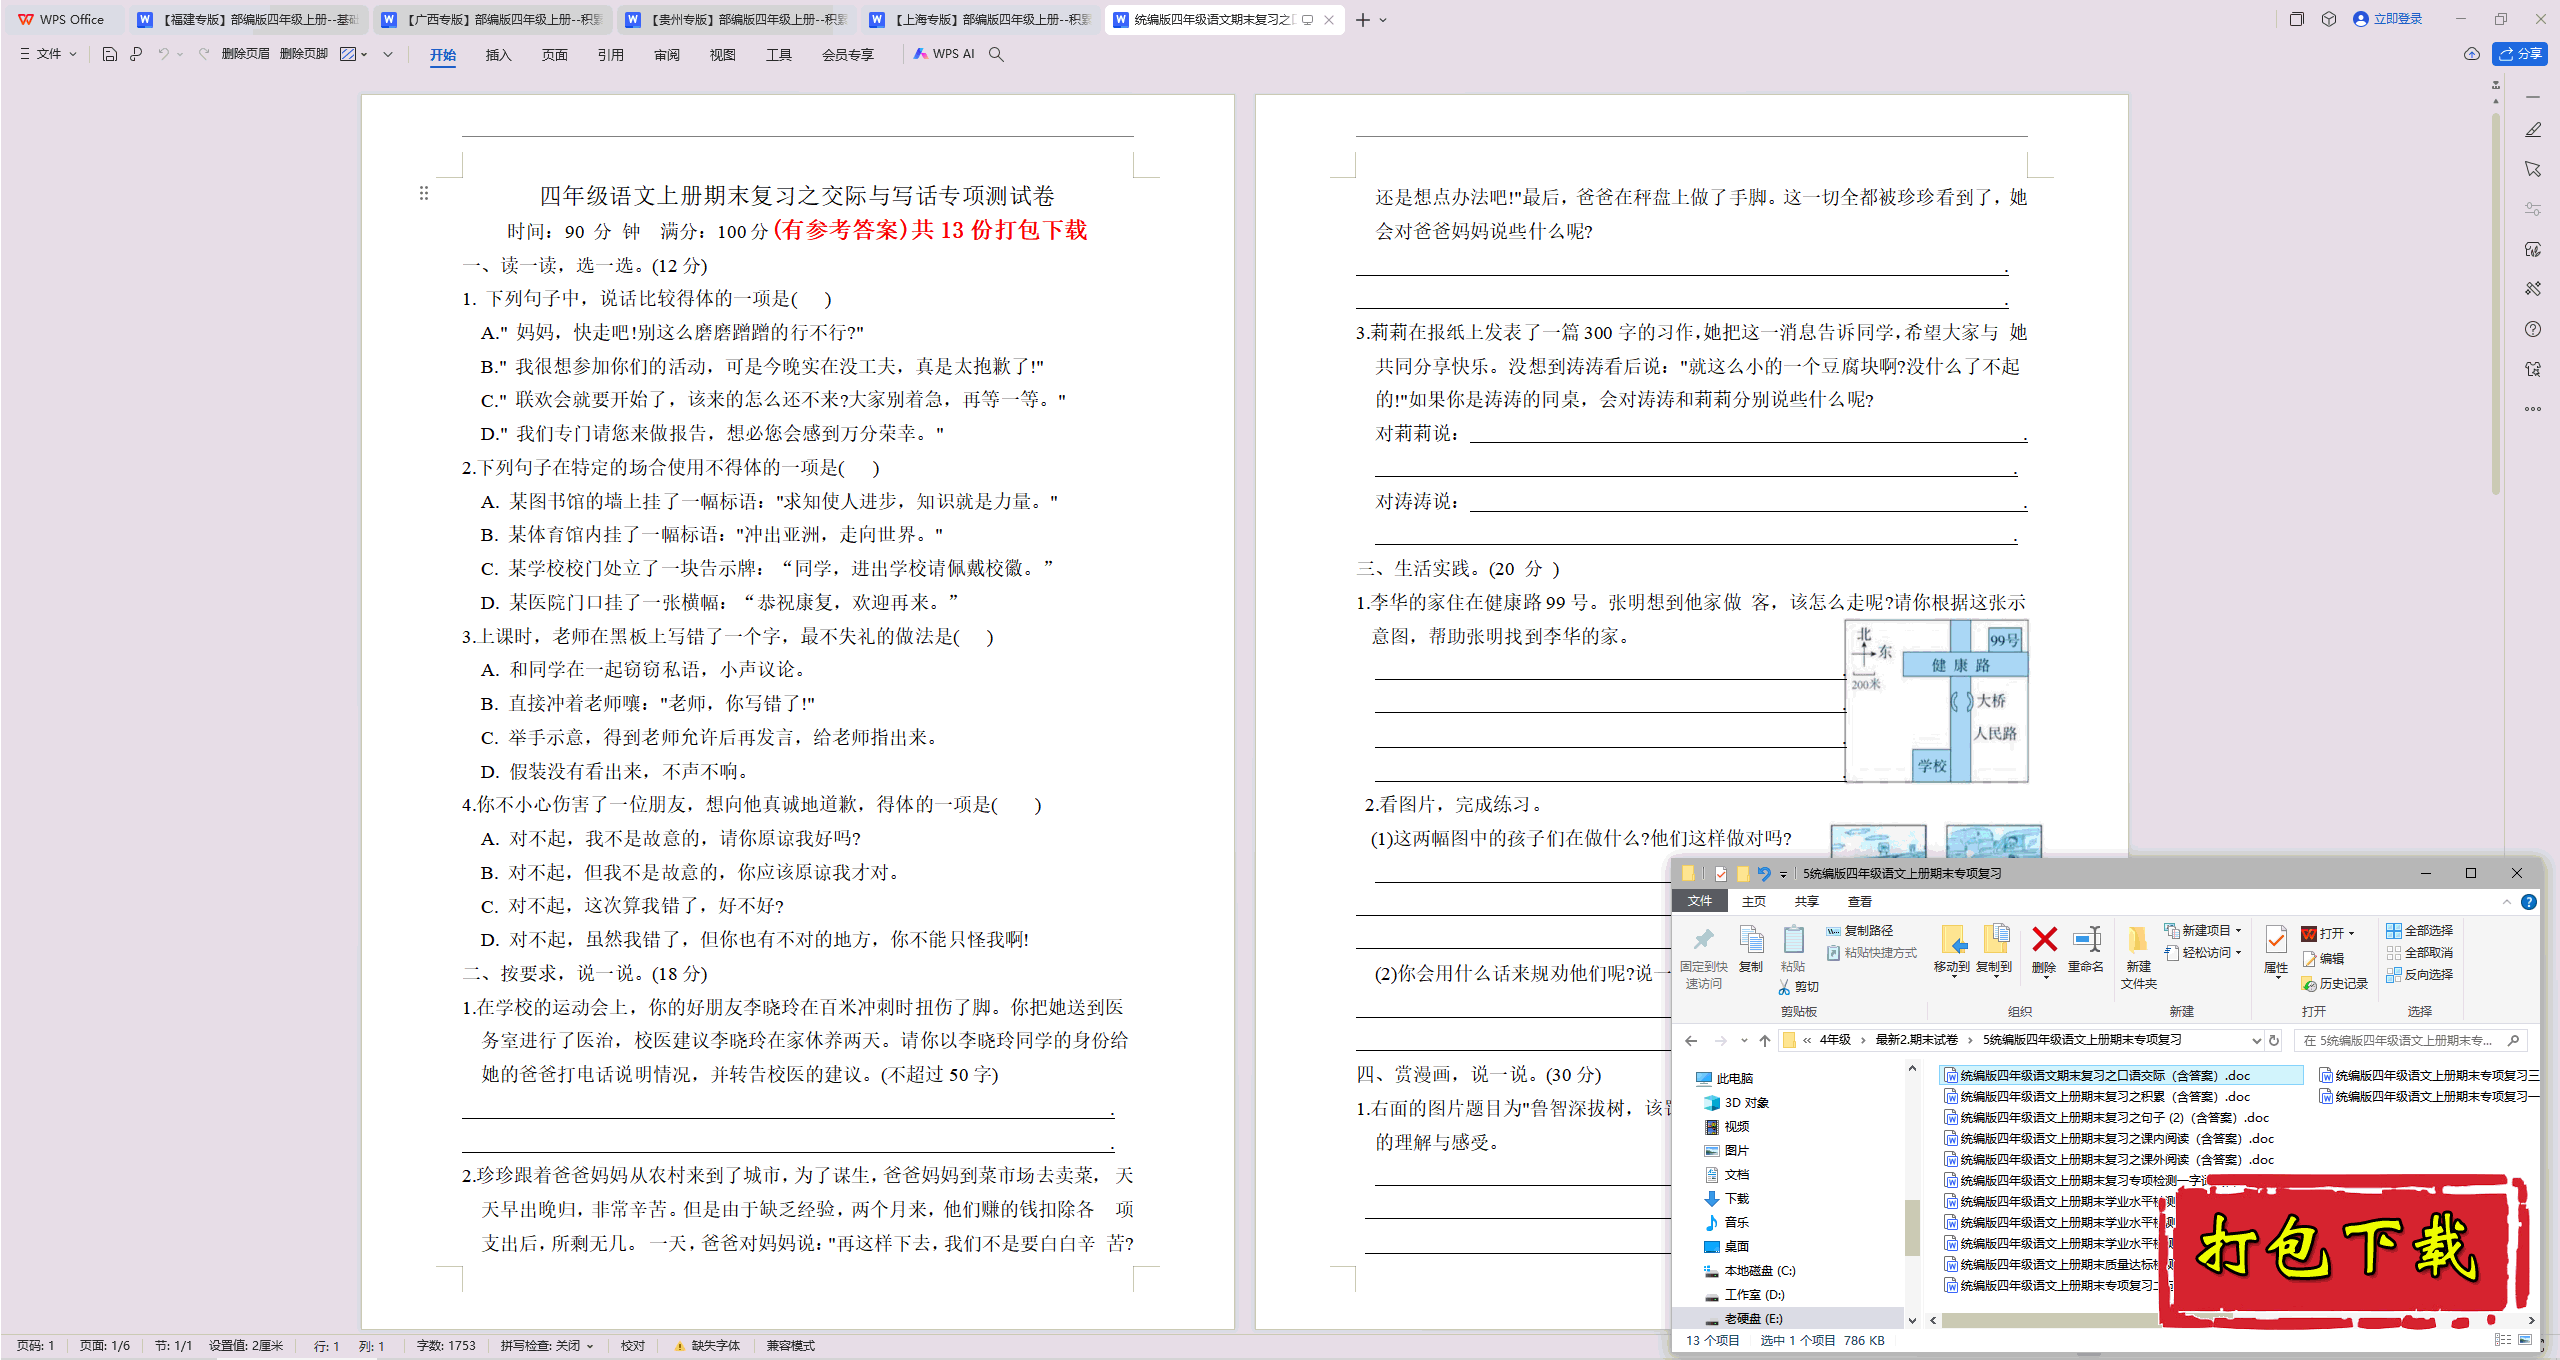
Task: Click the Explorer refresh button
Action: tap(2274, 1041)
